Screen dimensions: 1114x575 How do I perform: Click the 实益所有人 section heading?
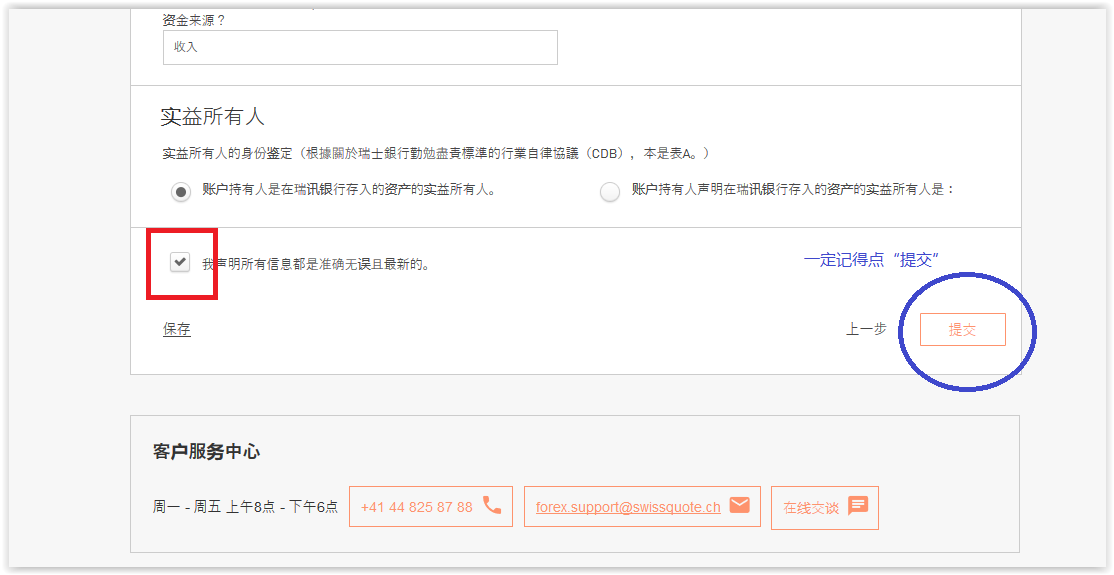coord(212,117)
